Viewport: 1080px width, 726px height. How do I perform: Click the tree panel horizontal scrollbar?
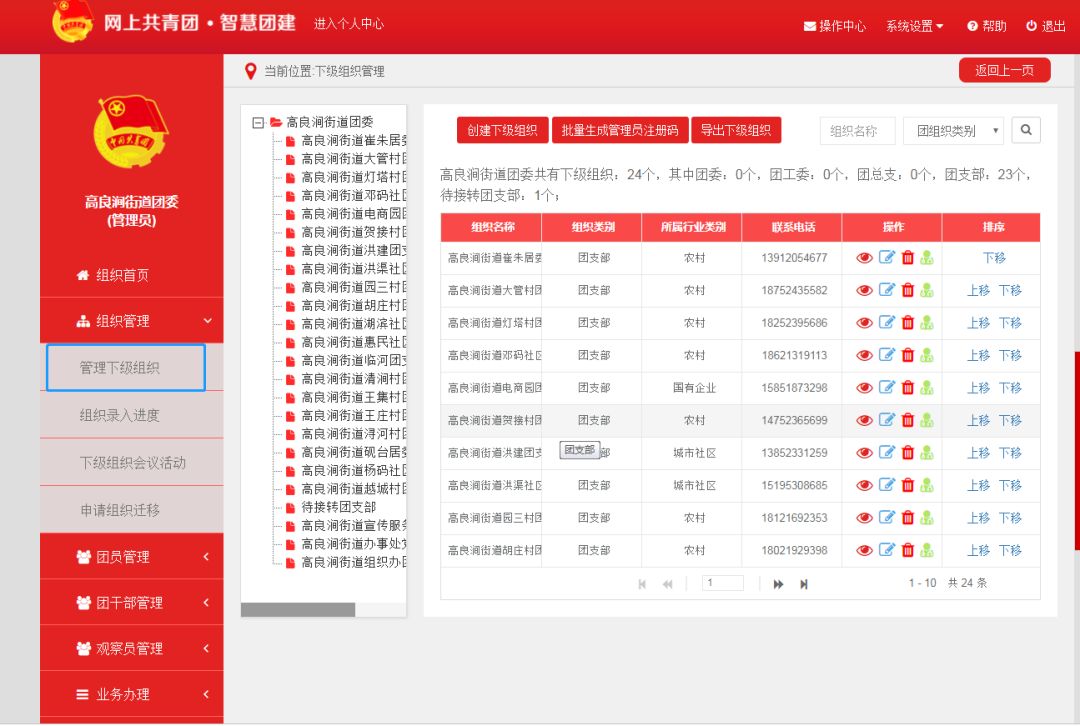(298, 610)
